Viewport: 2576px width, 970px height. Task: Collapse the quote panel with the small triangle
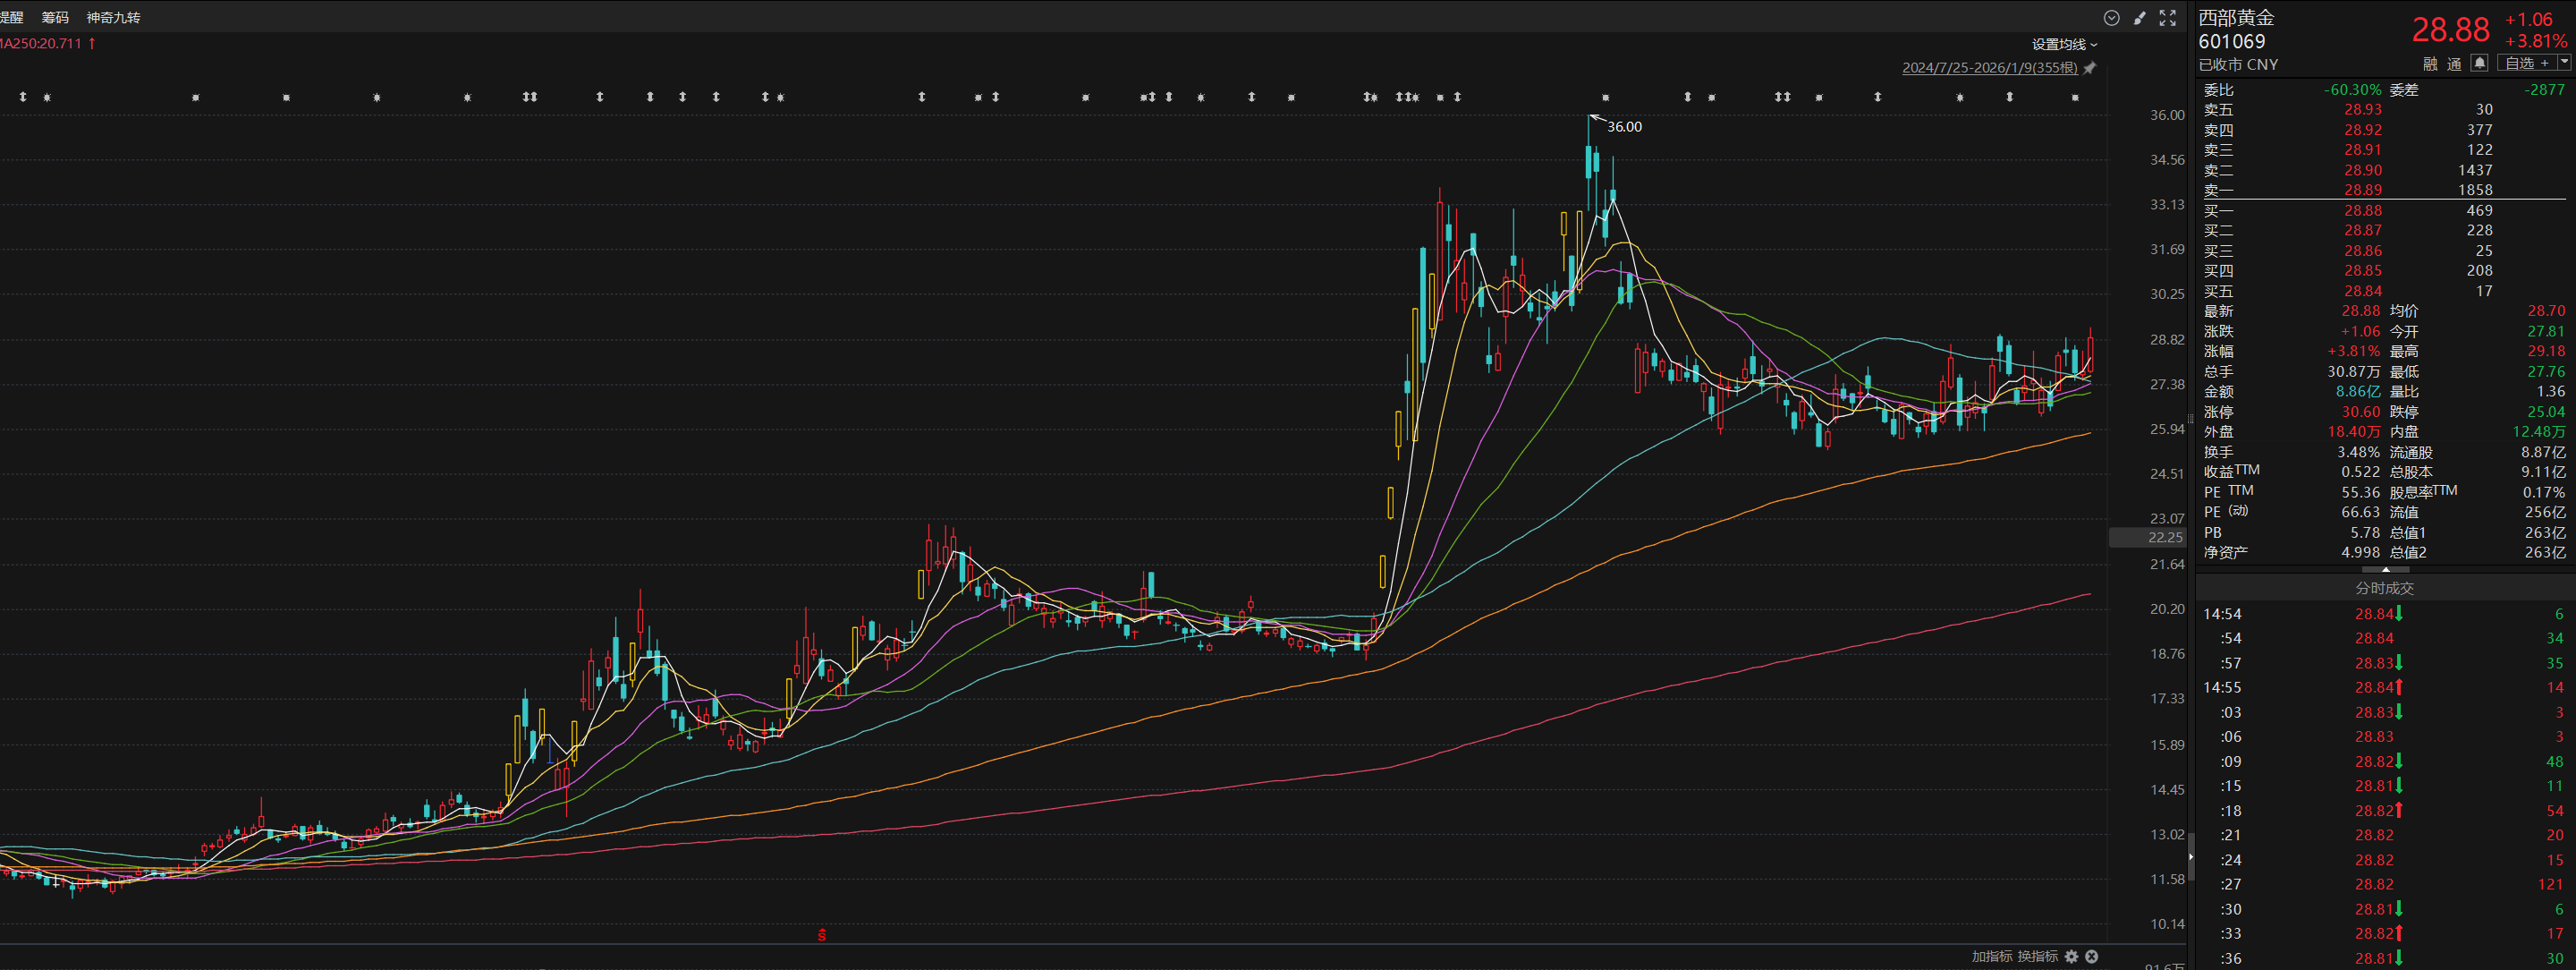tap(2386, 569)
